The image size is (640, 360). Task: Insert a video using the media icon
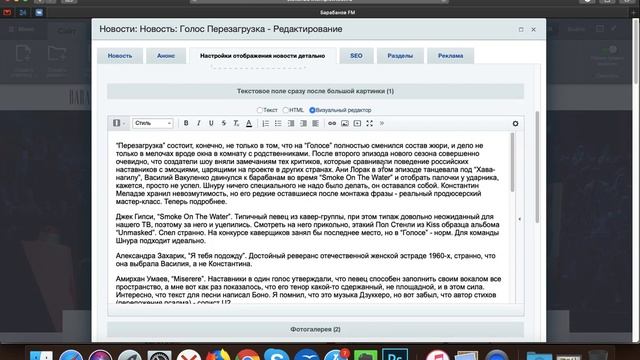click(x=357, y=123)
